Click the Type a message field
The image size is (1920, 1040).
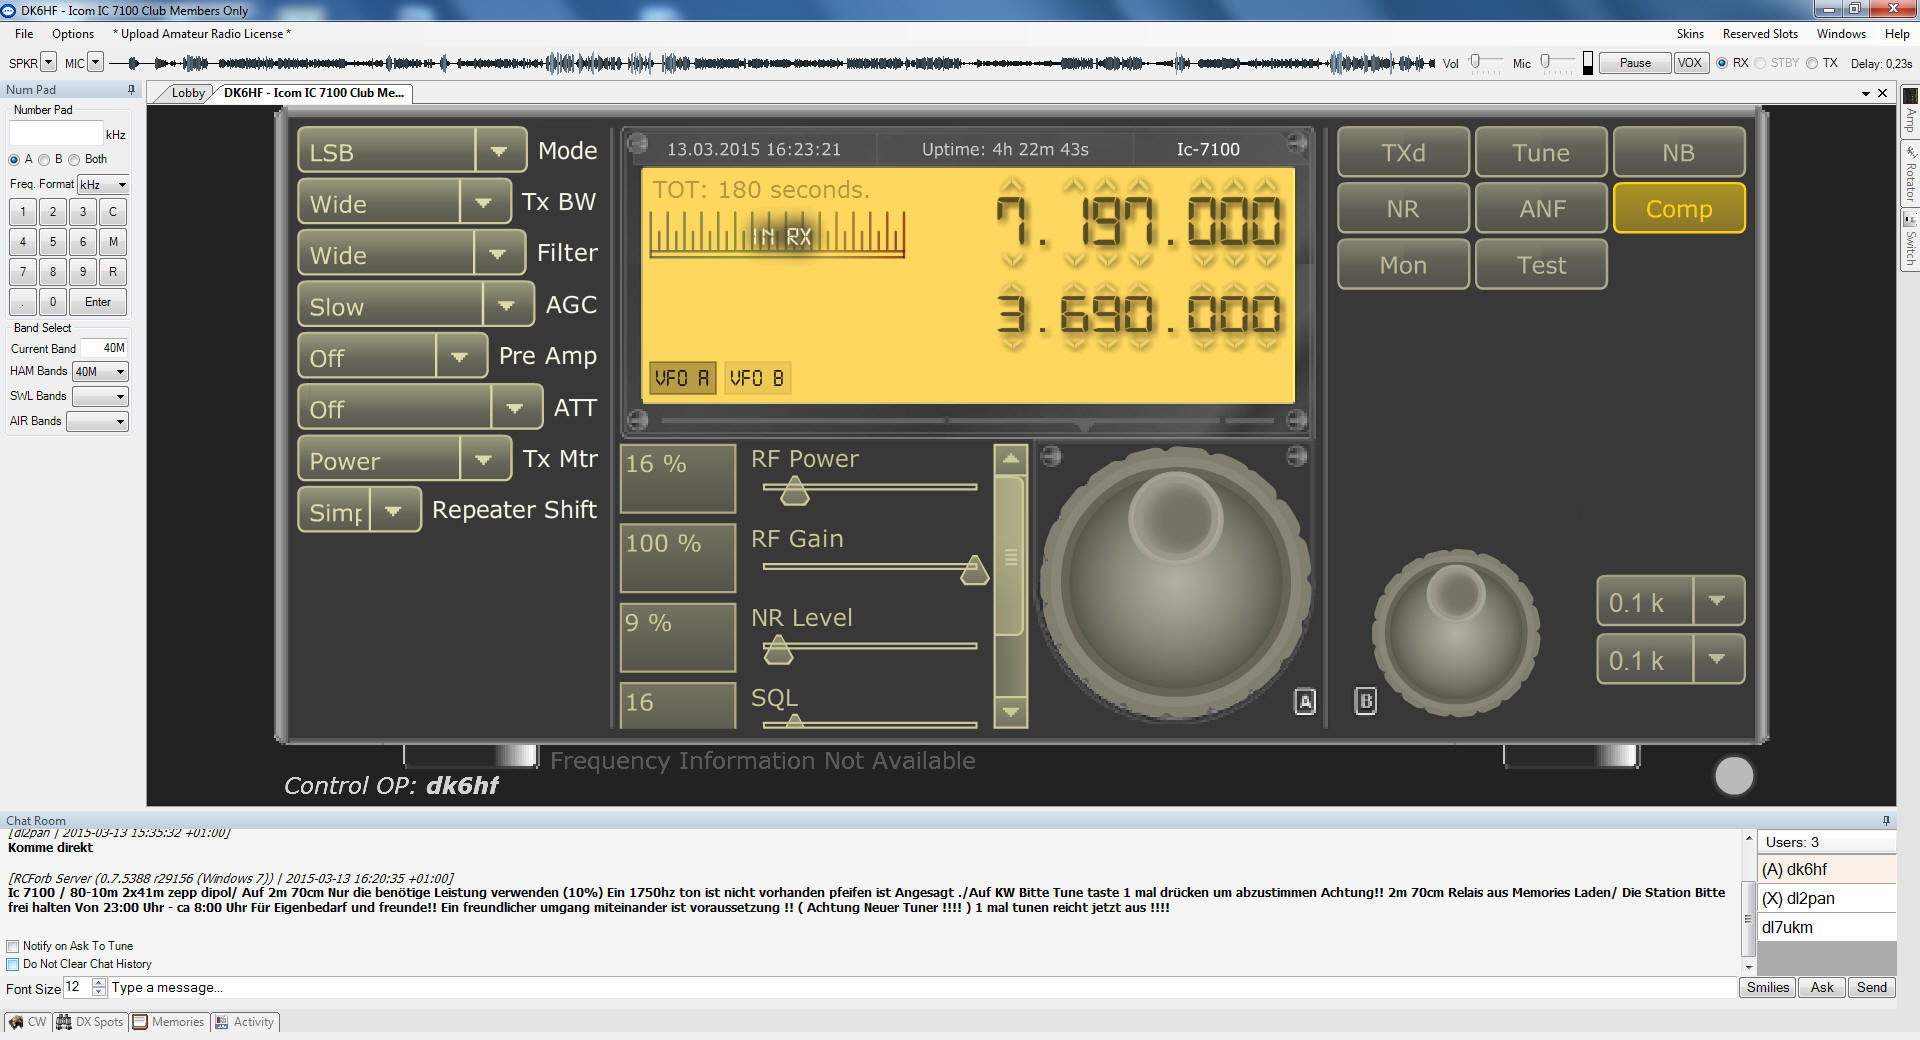[920, 988]
